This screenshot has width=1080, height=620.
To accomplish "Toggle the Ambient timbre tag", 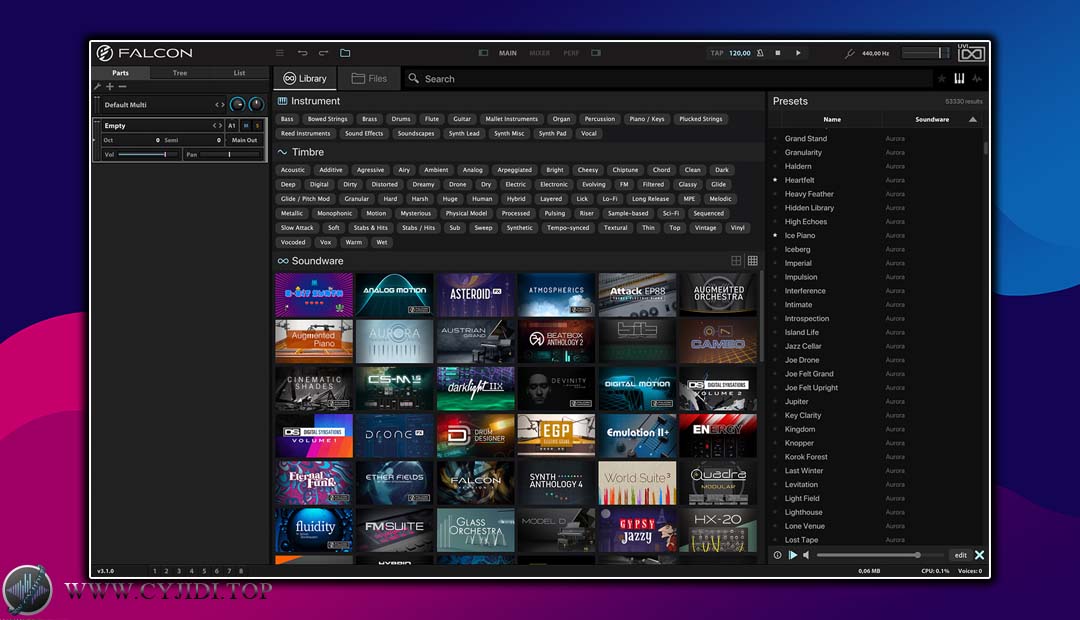I will click(x=436, y=170).
